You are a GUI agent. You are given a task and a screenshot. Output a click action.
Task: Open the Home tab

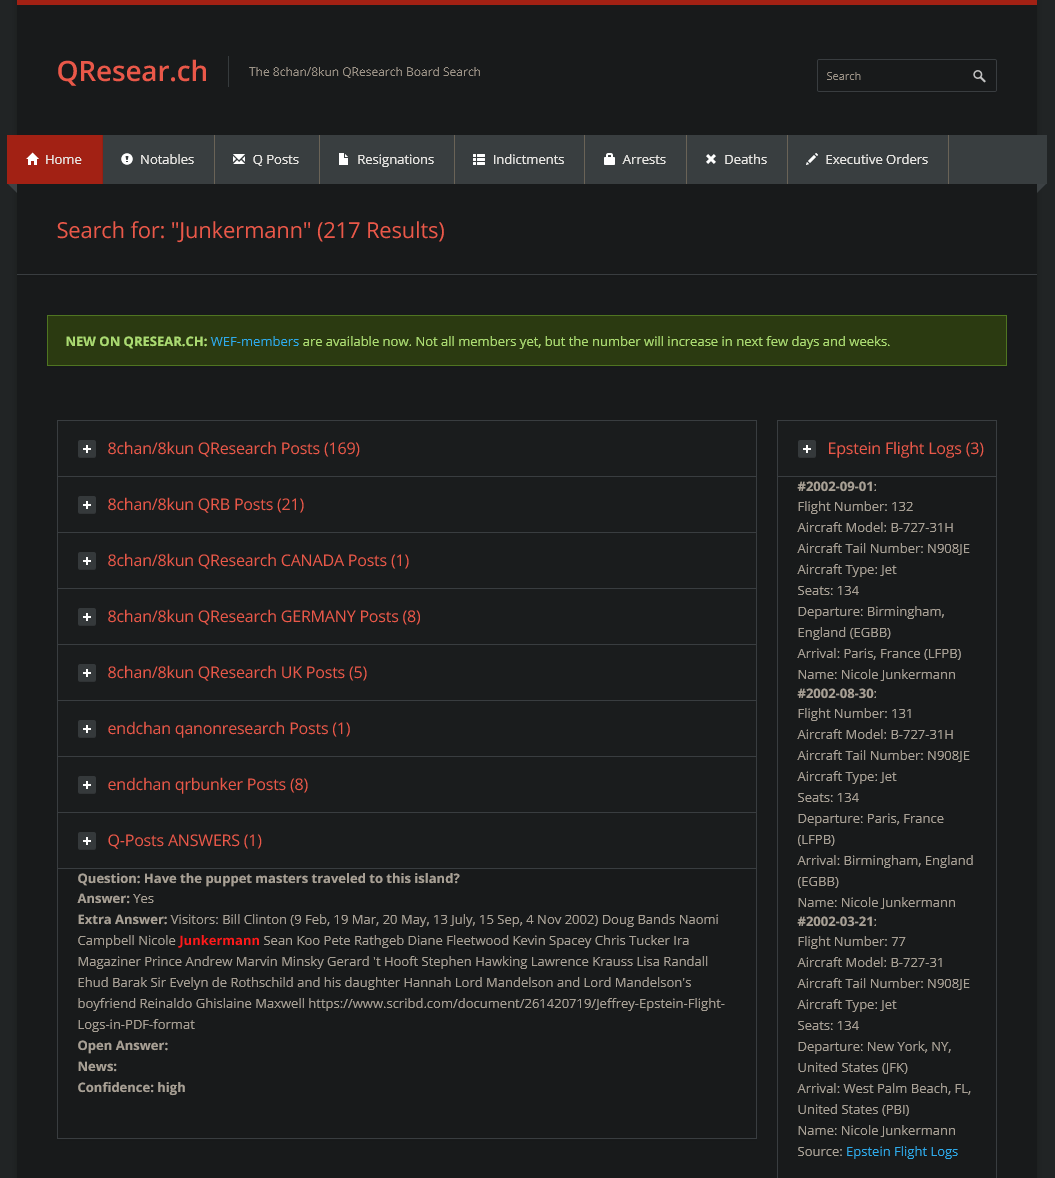[x=55, y=159]
